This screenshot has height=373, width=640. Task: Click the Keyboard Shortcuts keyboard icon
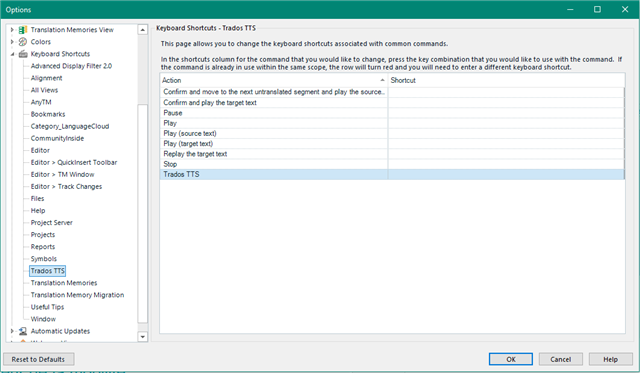[x=23, y=54]
